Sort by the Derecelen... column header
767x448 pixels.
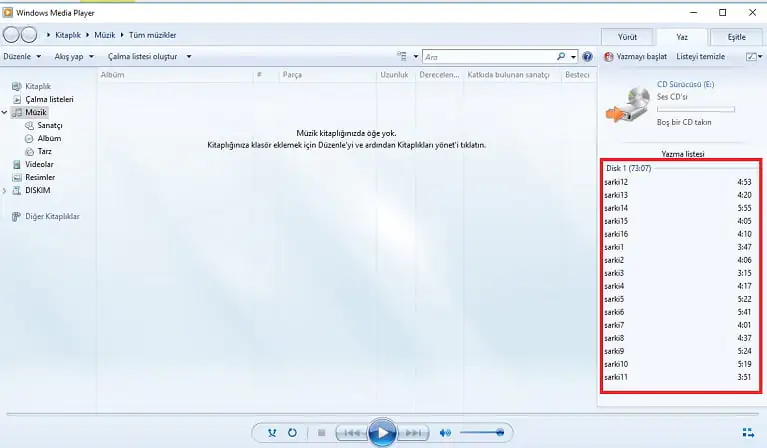[x=439, y=75]
